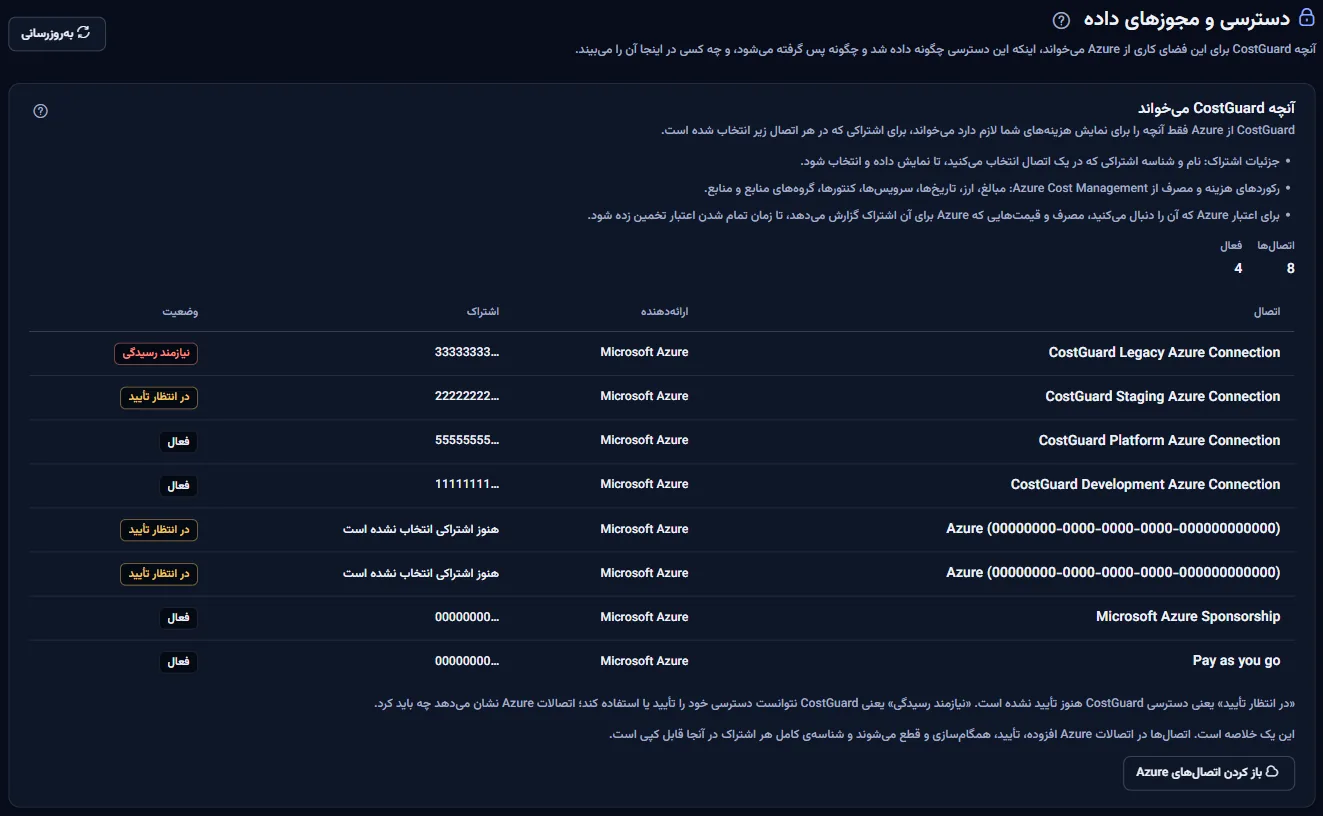Click the ارائه‌دهنده column header

tap(665, 312)
